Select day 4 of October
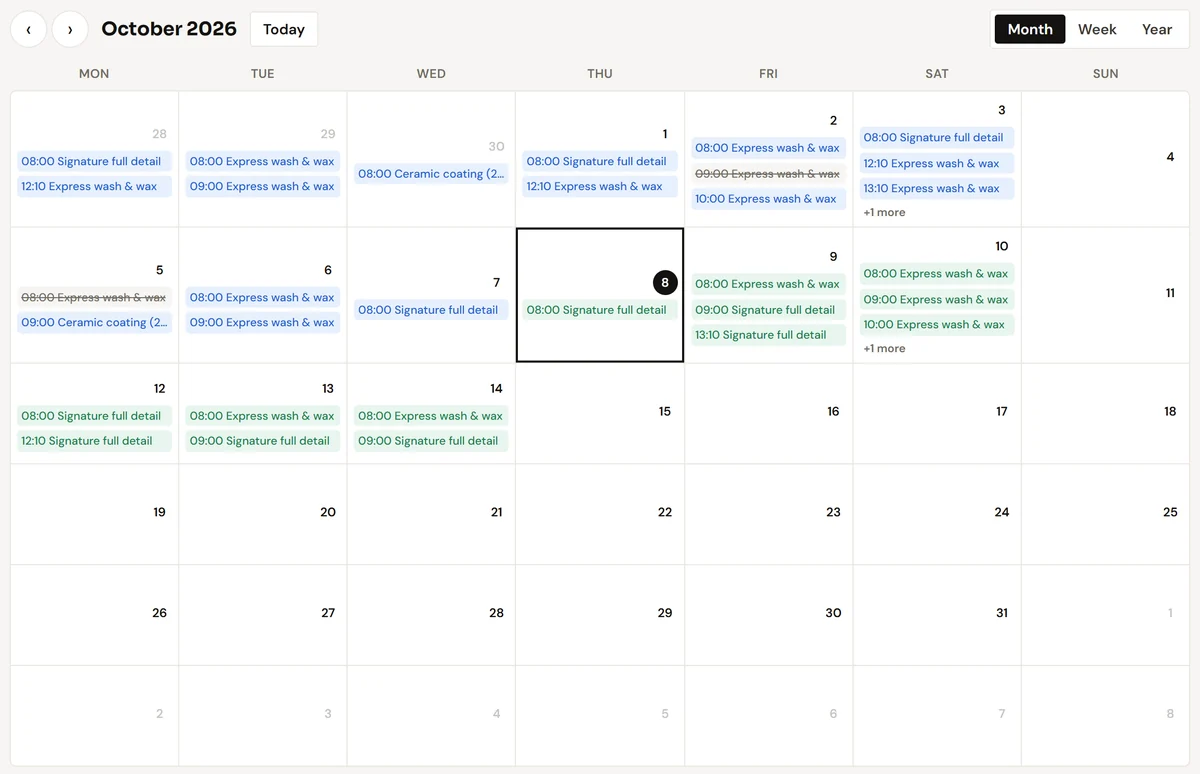The image size is (1200, 774). 1105,159
